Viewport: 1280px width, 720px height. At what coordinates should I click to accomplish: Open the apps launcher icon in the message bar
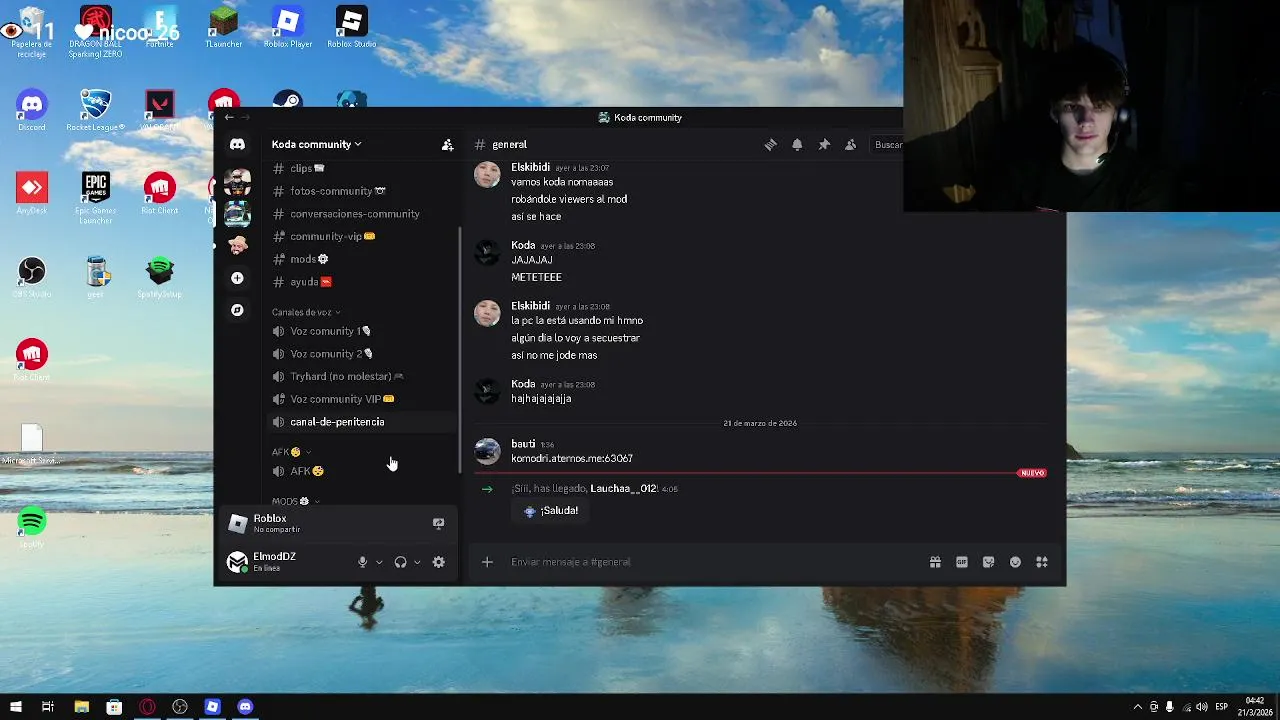click(1041, 562)
